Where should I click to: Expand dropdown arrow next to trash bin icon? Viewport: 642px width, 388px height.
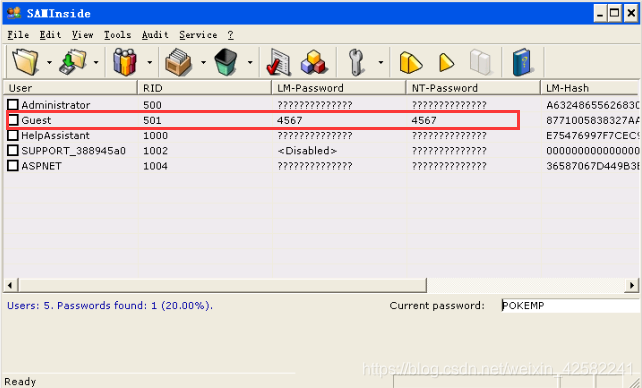click(250, 63)
